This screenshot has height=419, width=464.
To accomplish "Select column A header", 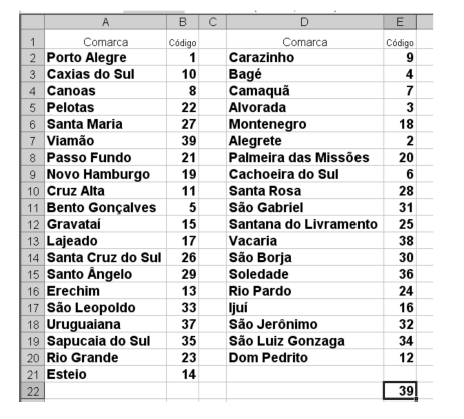I will 105,22.
